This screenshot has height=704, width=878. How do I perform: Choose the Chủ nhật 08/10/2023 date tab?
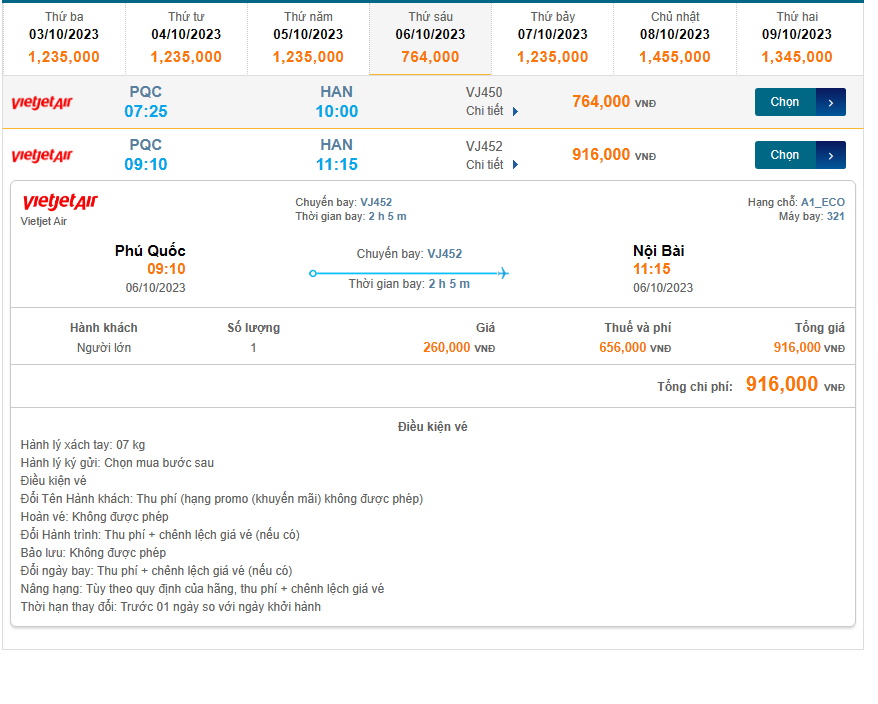pos(675,38)
